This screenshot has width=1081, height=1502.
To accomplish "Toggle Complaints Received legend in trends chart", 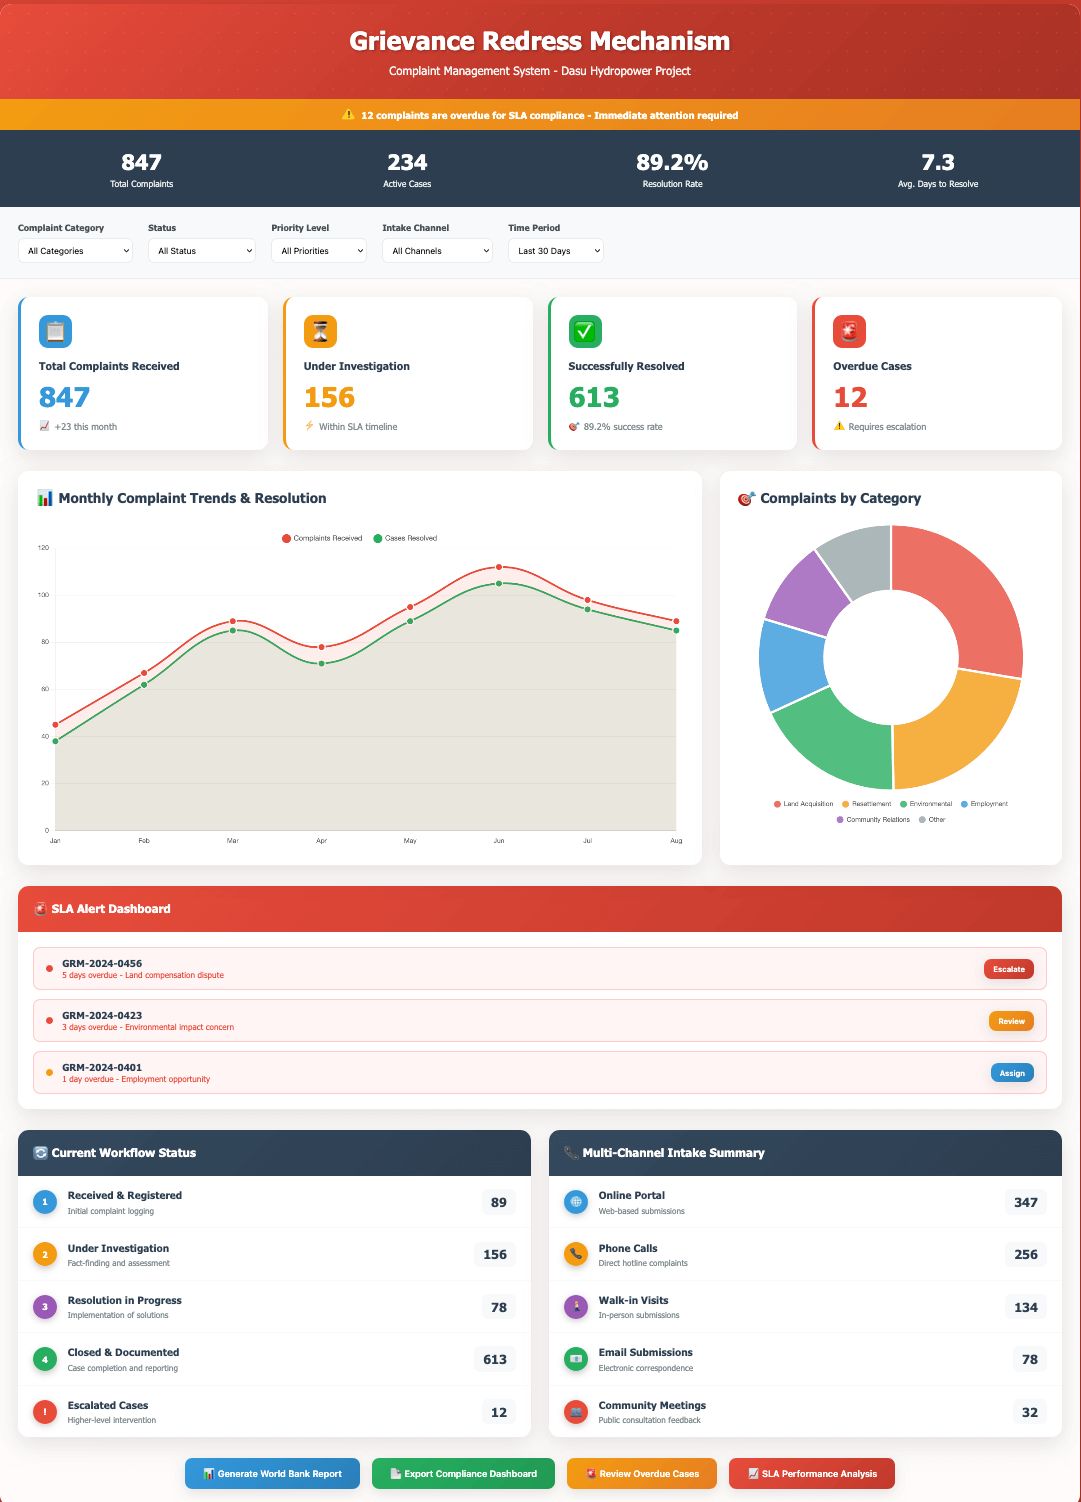I will coord(322,538).
